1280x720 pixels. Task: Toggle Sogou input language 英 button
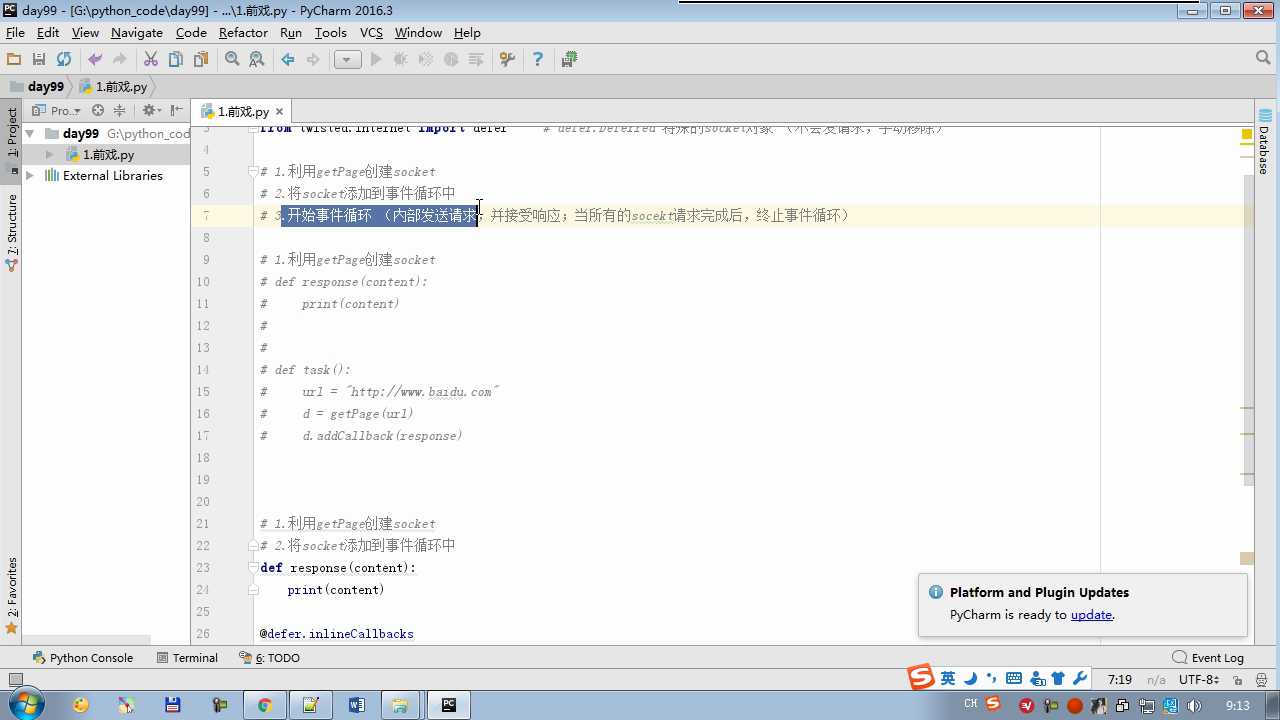point(948,679)
